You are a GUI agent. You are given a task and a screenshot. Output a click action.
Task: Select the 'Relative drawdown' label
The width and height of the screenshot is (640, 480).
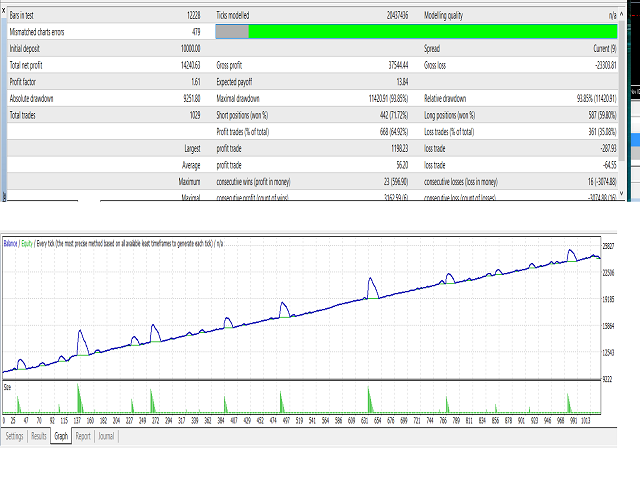445,99
